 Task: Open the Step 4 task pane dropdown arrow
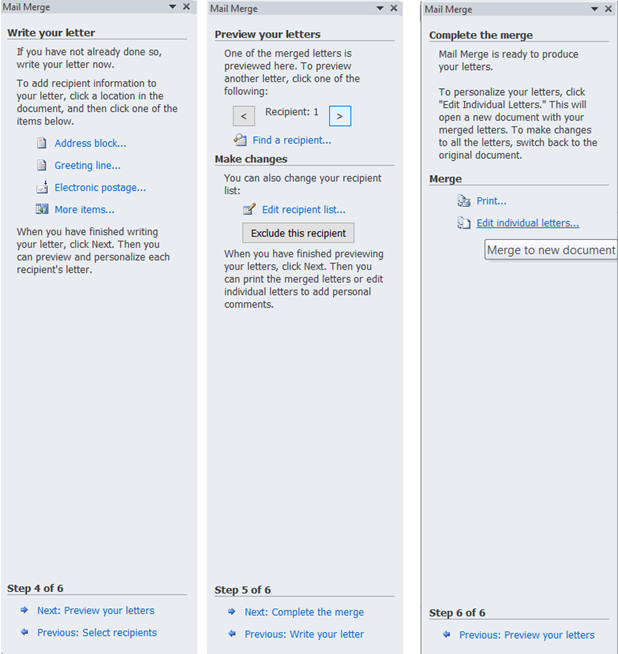click(173, 7)
